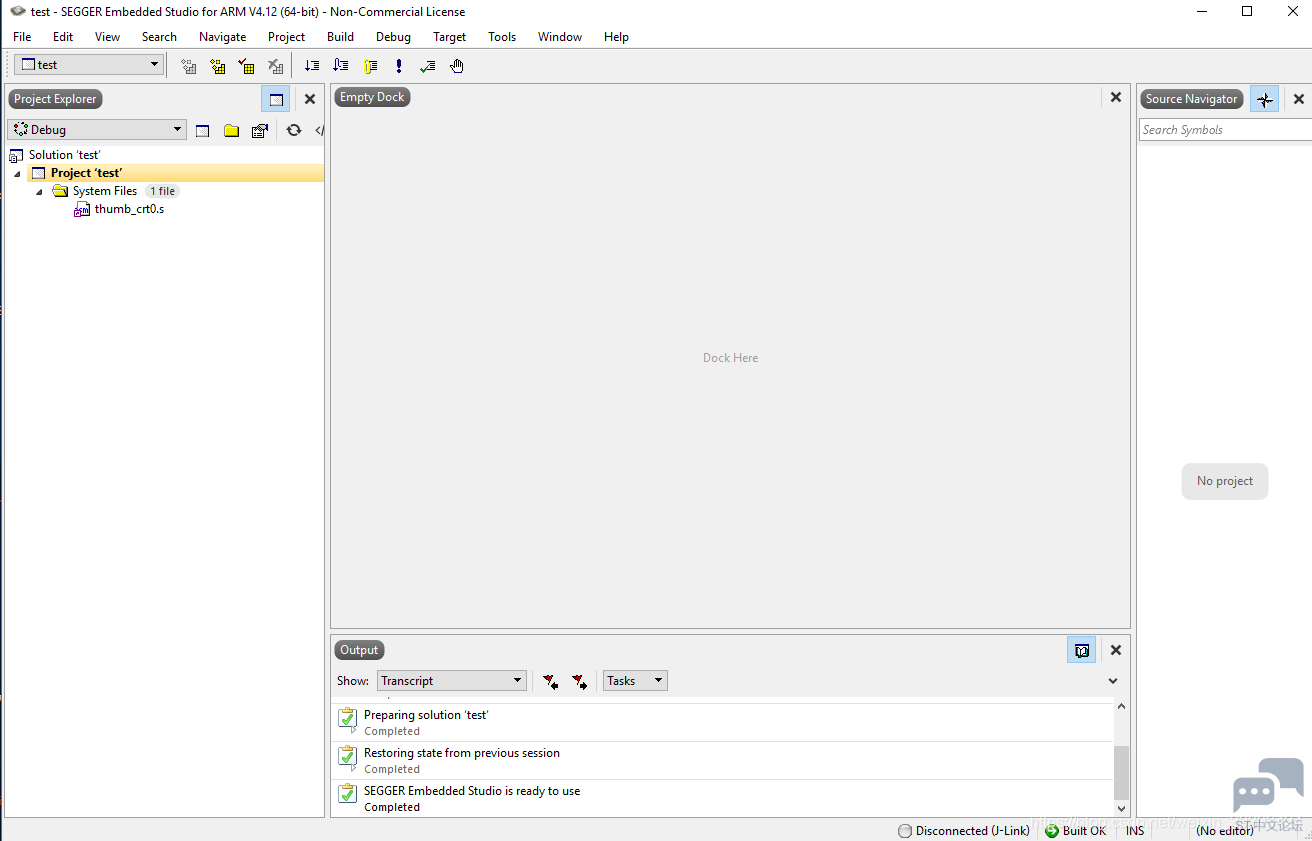1312x841 pixels.
Task: Click the Disconnected (J-Link) status text
Action: (972, 831)
